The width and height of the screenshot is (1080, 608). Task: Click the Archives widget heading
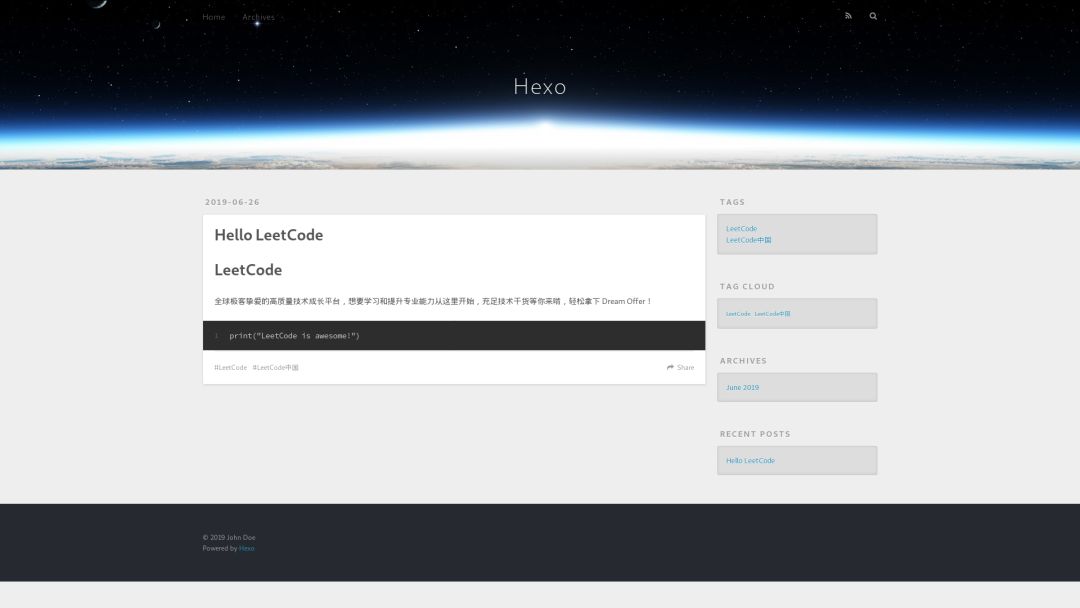point(743,361)
